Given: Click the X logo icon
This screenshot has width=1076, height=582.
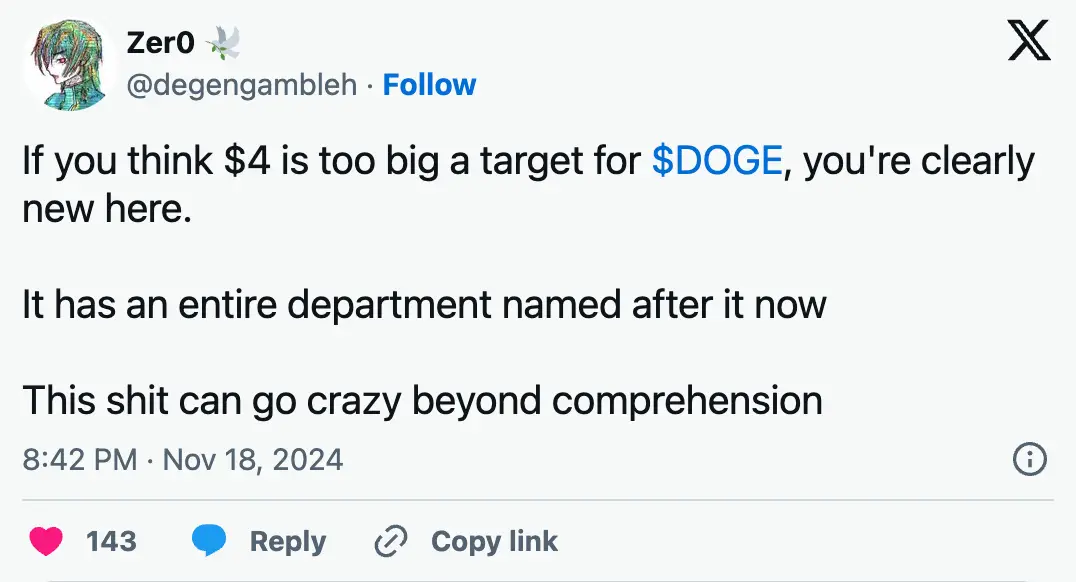Looking at the screenshot, I should tap(1031, 41).
